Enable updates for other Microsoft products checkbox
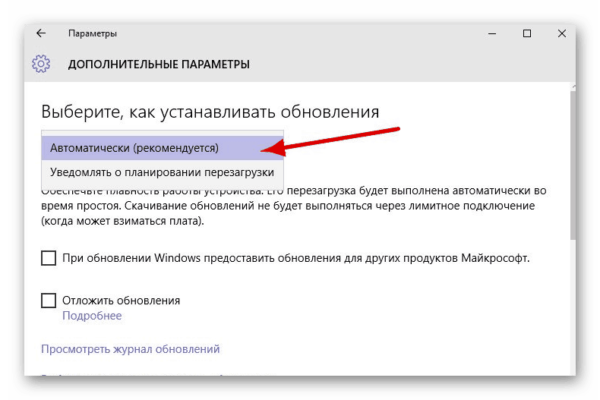 49,258
